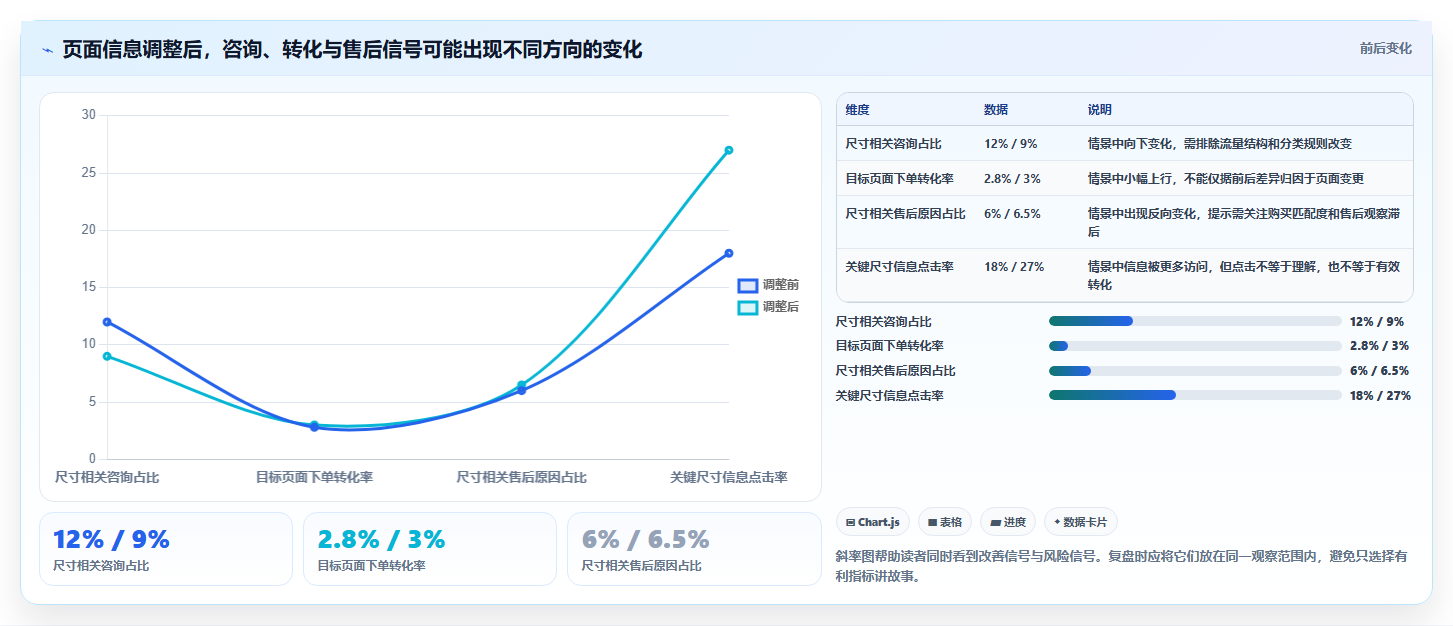Viewport: 1453px width, 626px height.
Task: Click the table cell 尺寸相关售后原因占比
Action: point(905,214)
